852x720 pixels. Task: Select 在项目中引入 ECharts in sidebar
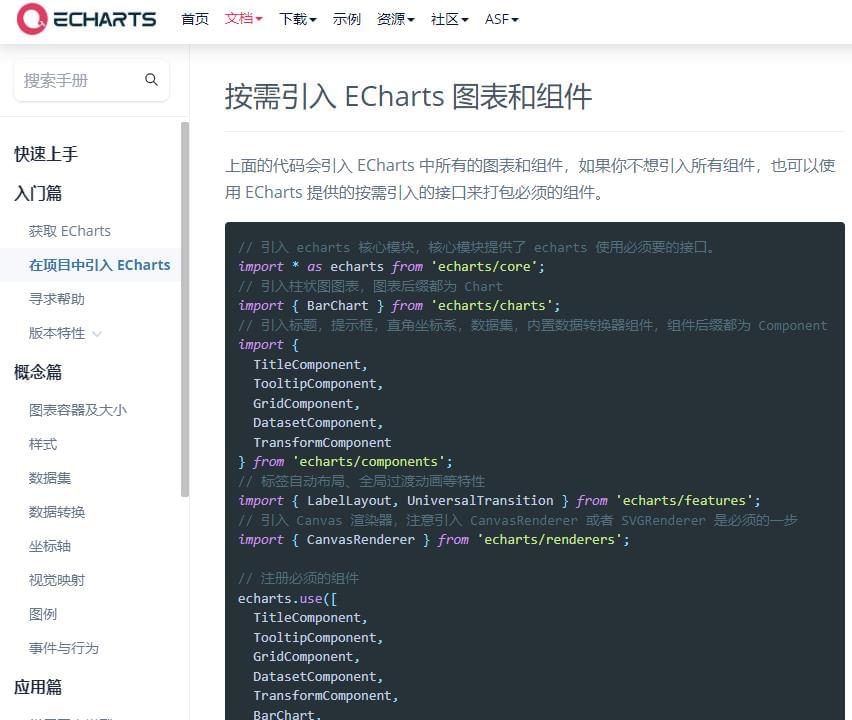tap(99, 265)
